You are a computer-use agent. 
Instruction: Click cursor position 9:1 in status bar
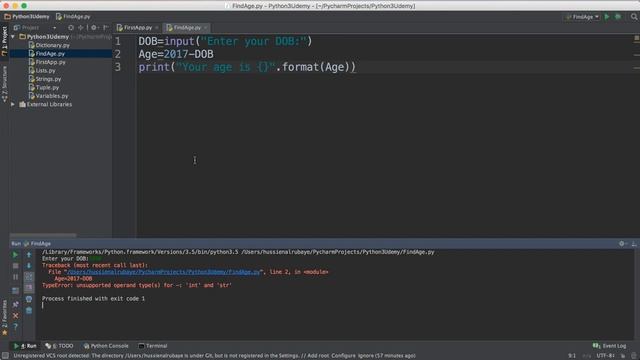(x=572, y=356)
